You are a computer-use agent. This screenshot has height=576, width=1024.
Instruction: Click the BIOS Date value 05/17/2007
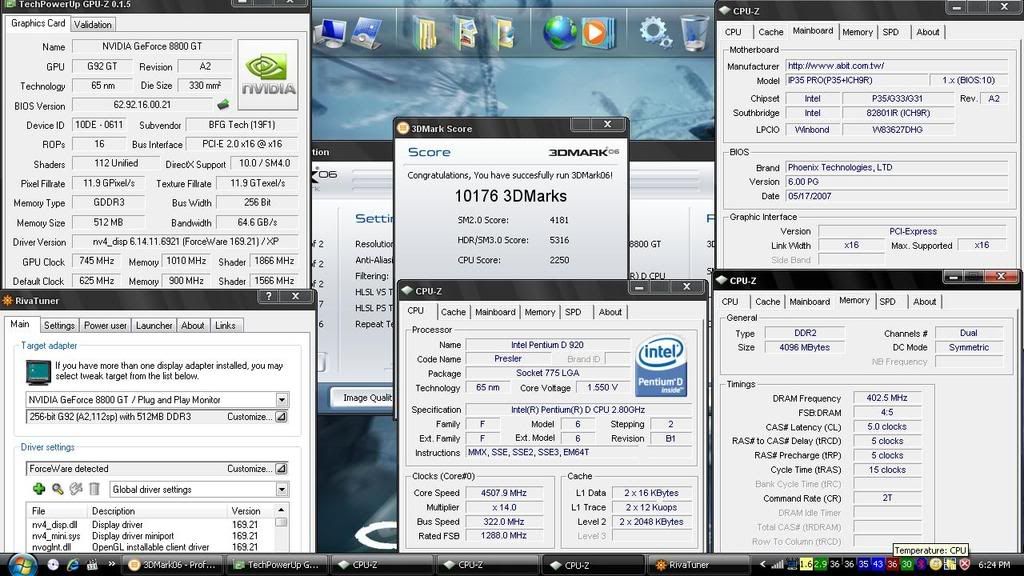point(895,196)
